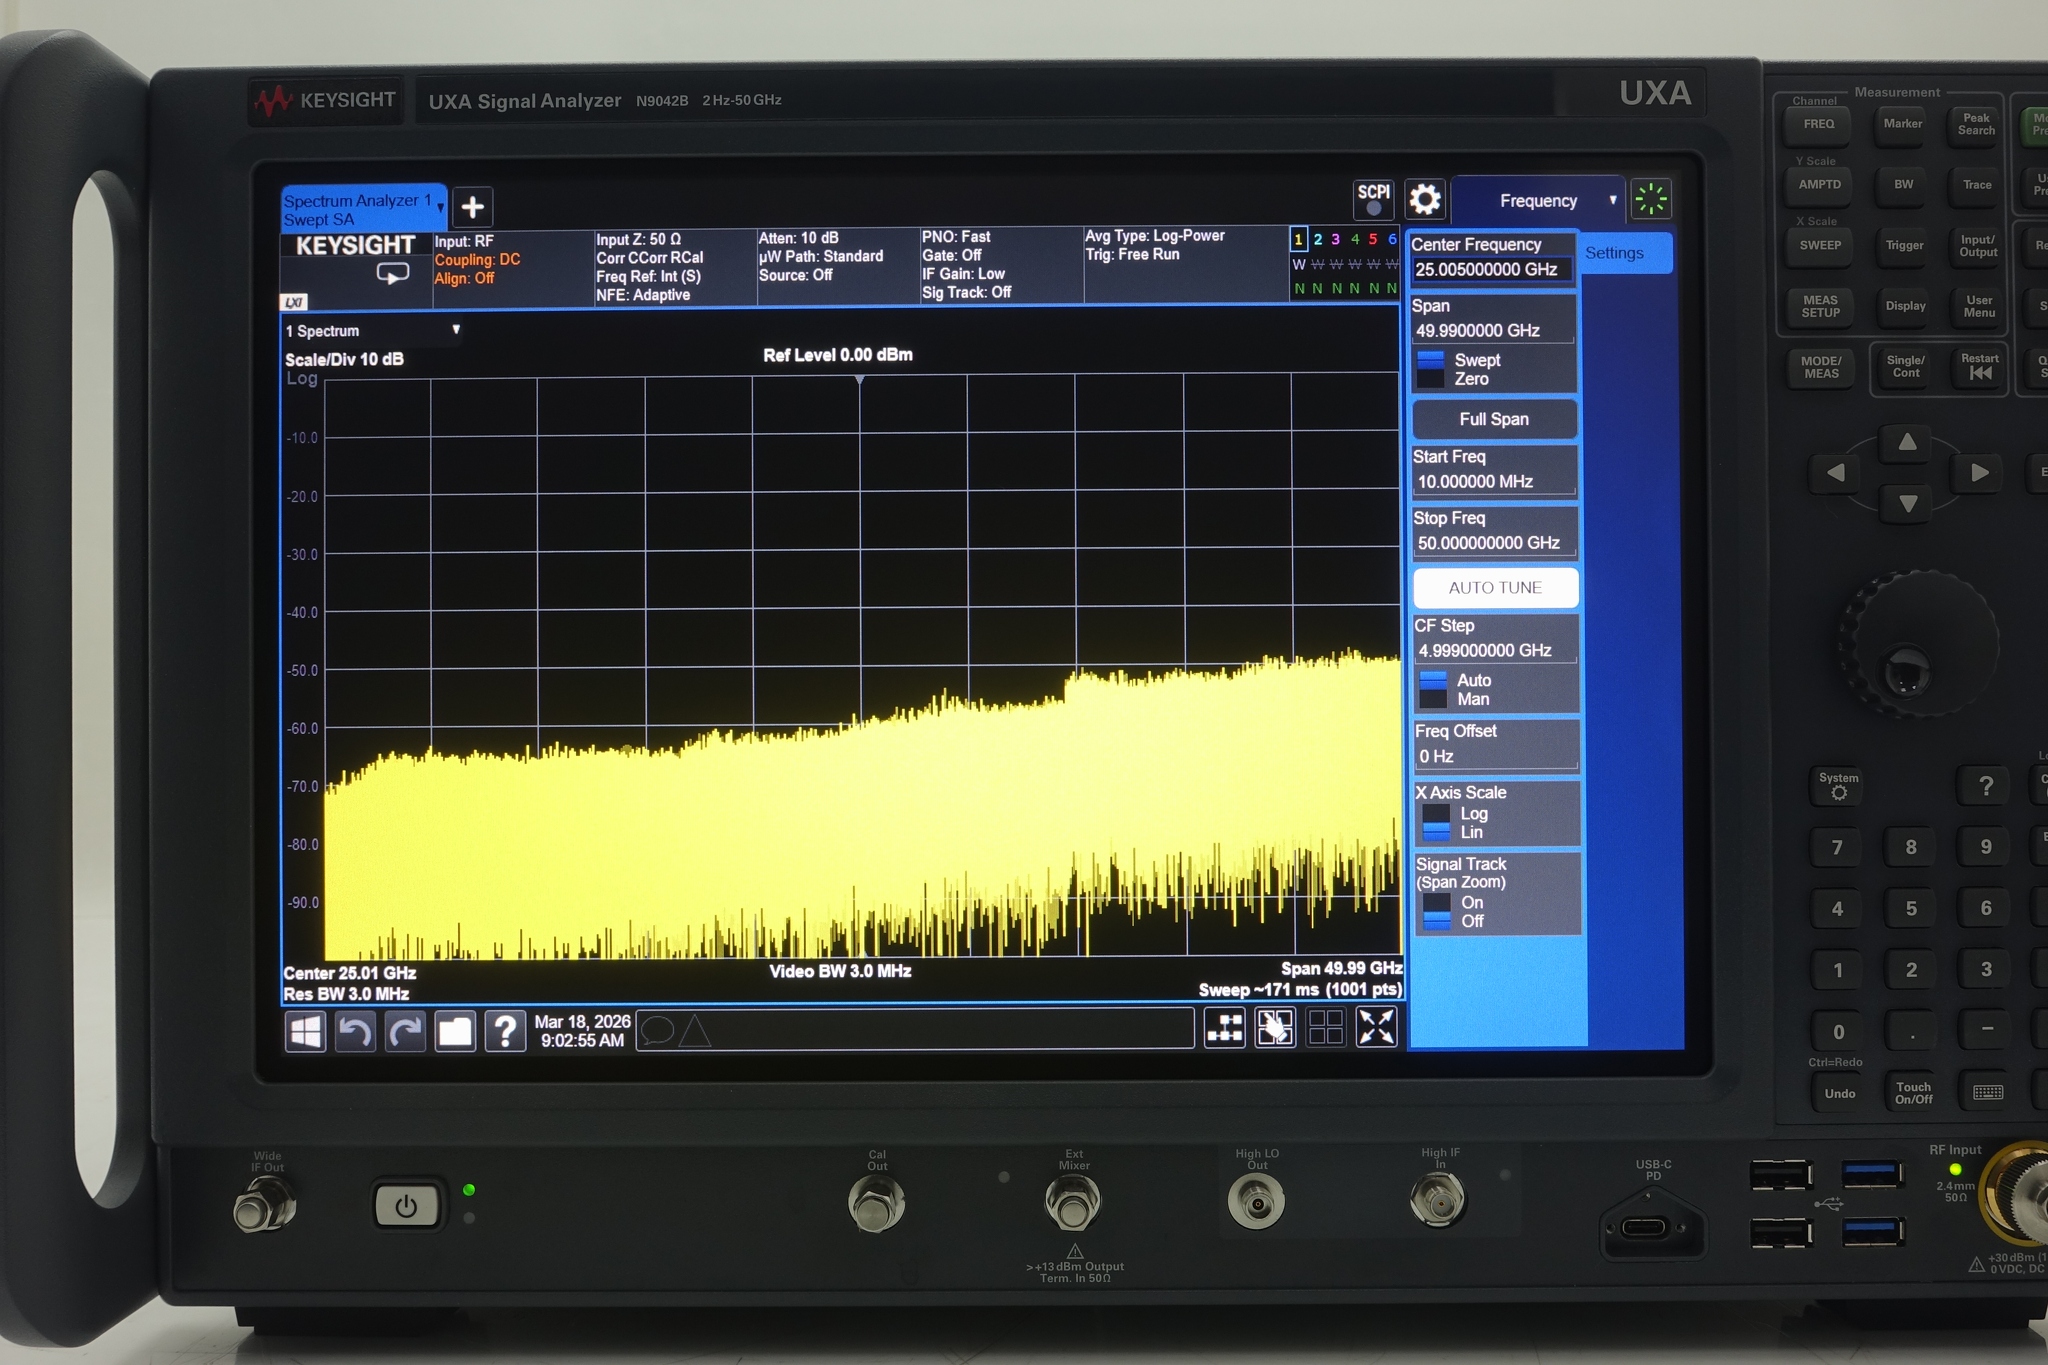2048x1365 pixels.
Task: Select trace 2 in trace indicator
Action: click(1318, 239)
